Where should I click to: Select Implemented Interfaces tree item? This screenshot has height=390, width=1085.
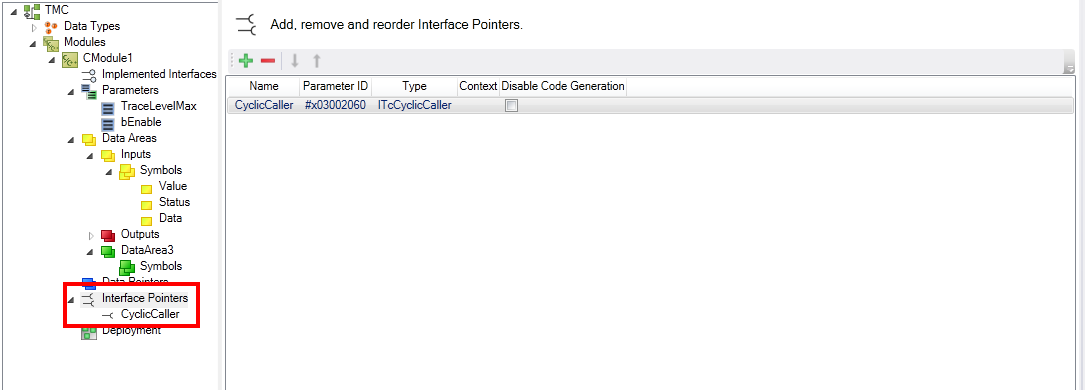158,74
